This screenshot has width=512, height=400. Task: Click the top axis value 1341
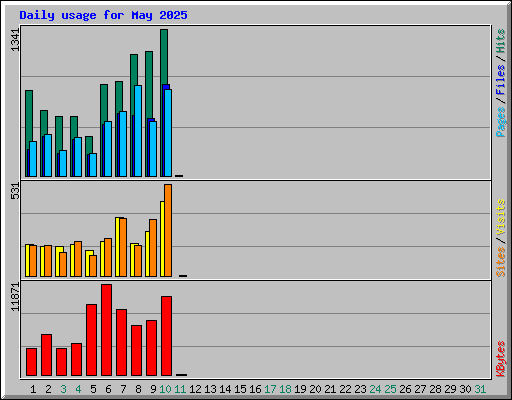point(15,40)
